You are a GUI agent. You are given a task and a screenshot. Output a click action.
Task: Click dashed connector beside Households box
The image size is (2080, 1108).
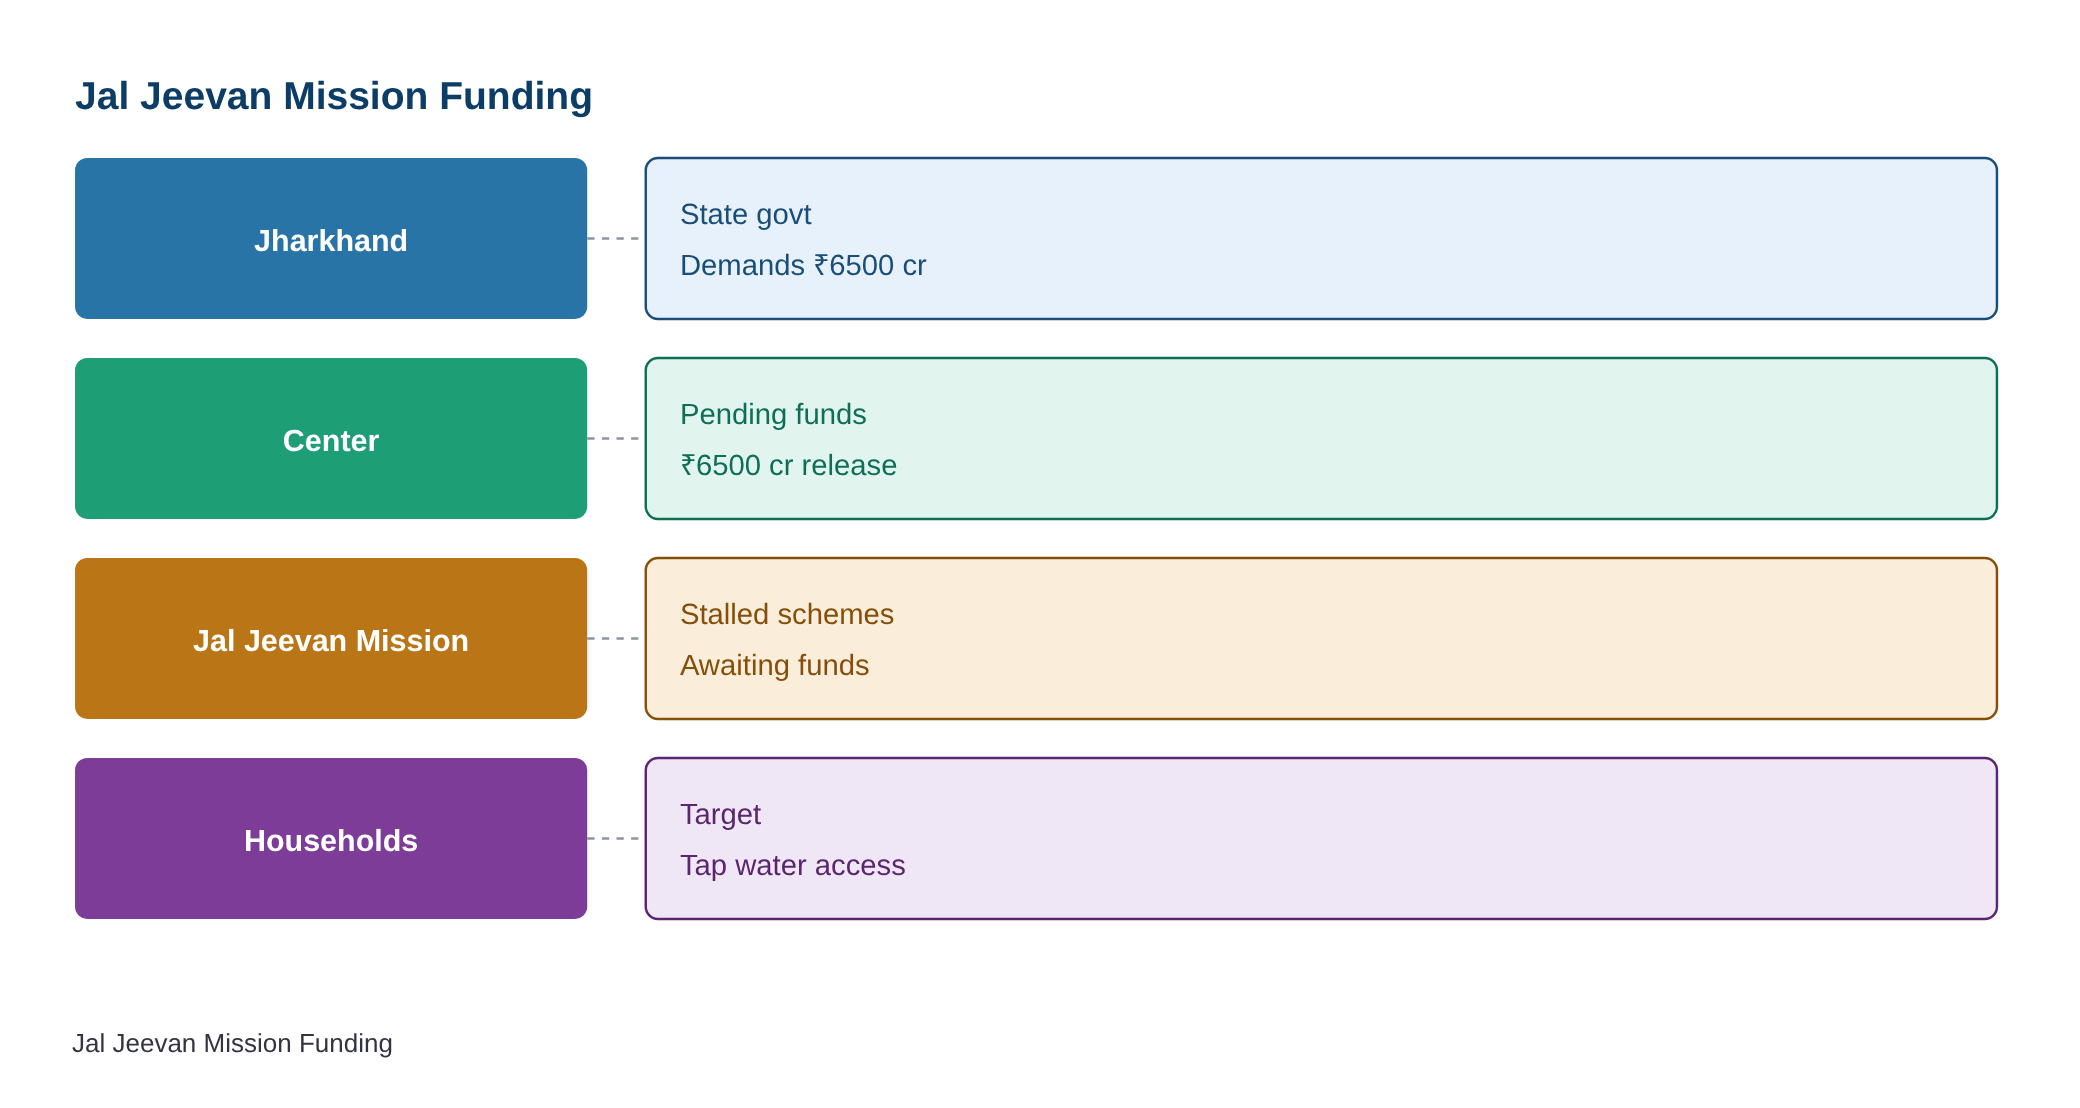[616, 838]
